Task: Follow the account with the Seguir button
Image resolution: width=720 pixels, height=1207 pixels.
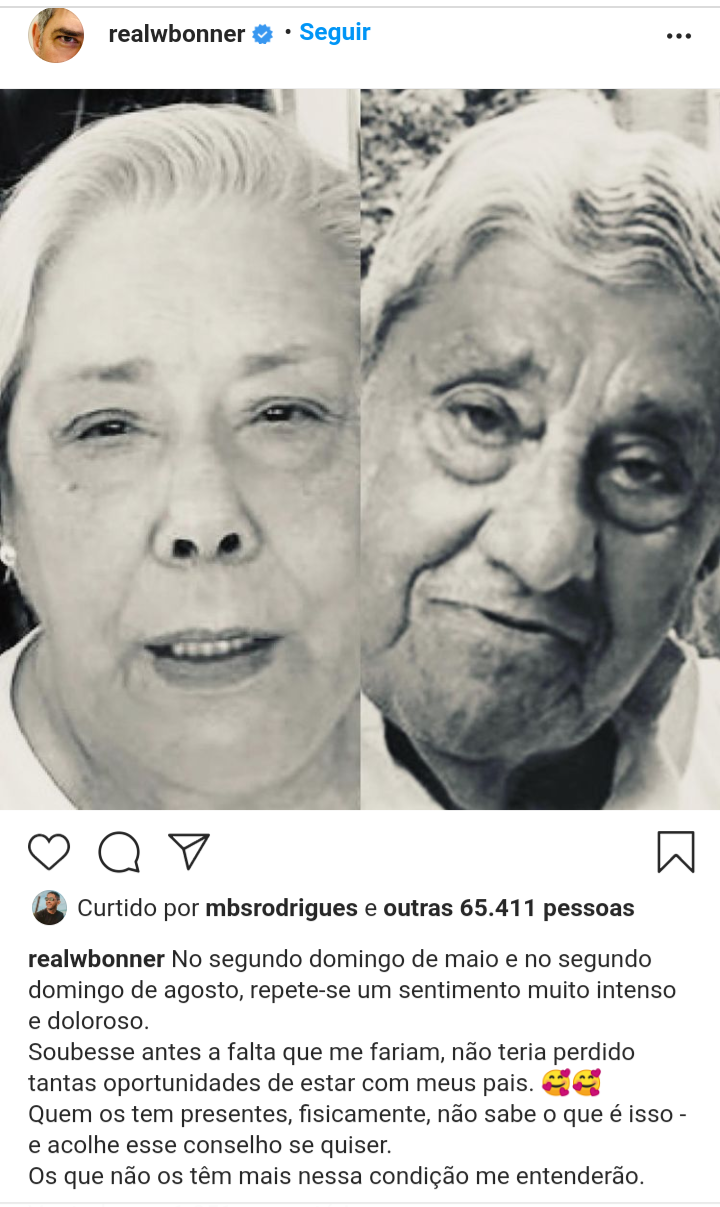Action: (x=335, y=32)
